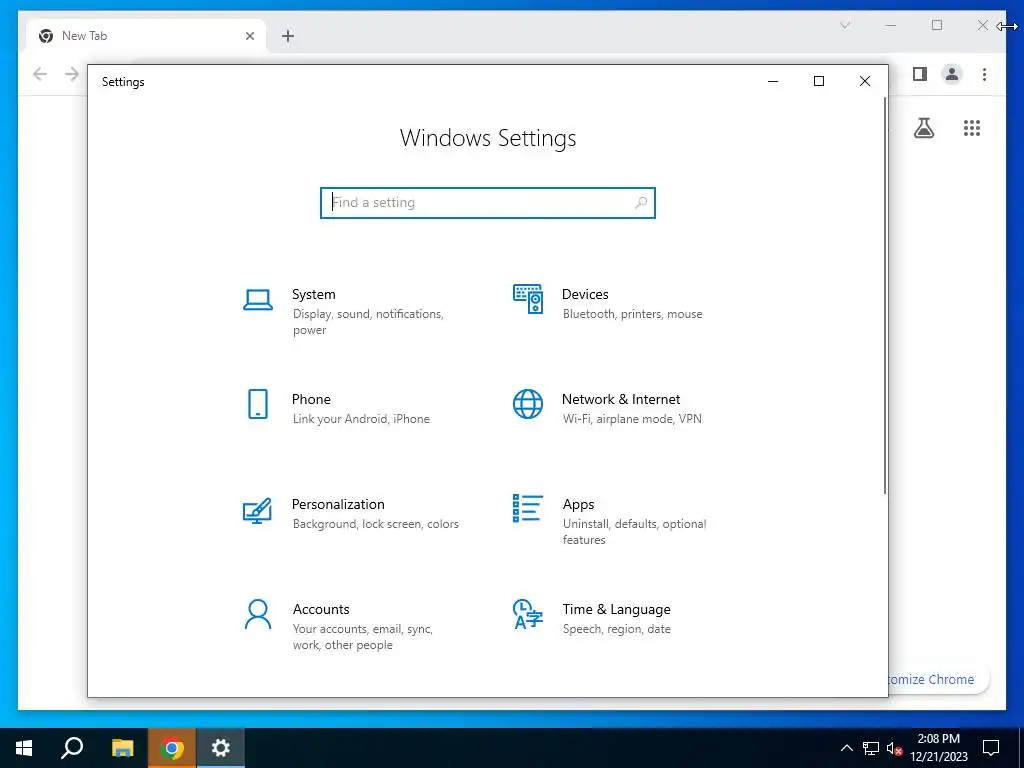The image size is (1024, 768).
Task: Click 'Background, lock screen, colors' text
Action: pyautogui.click(x=376, y=524)
